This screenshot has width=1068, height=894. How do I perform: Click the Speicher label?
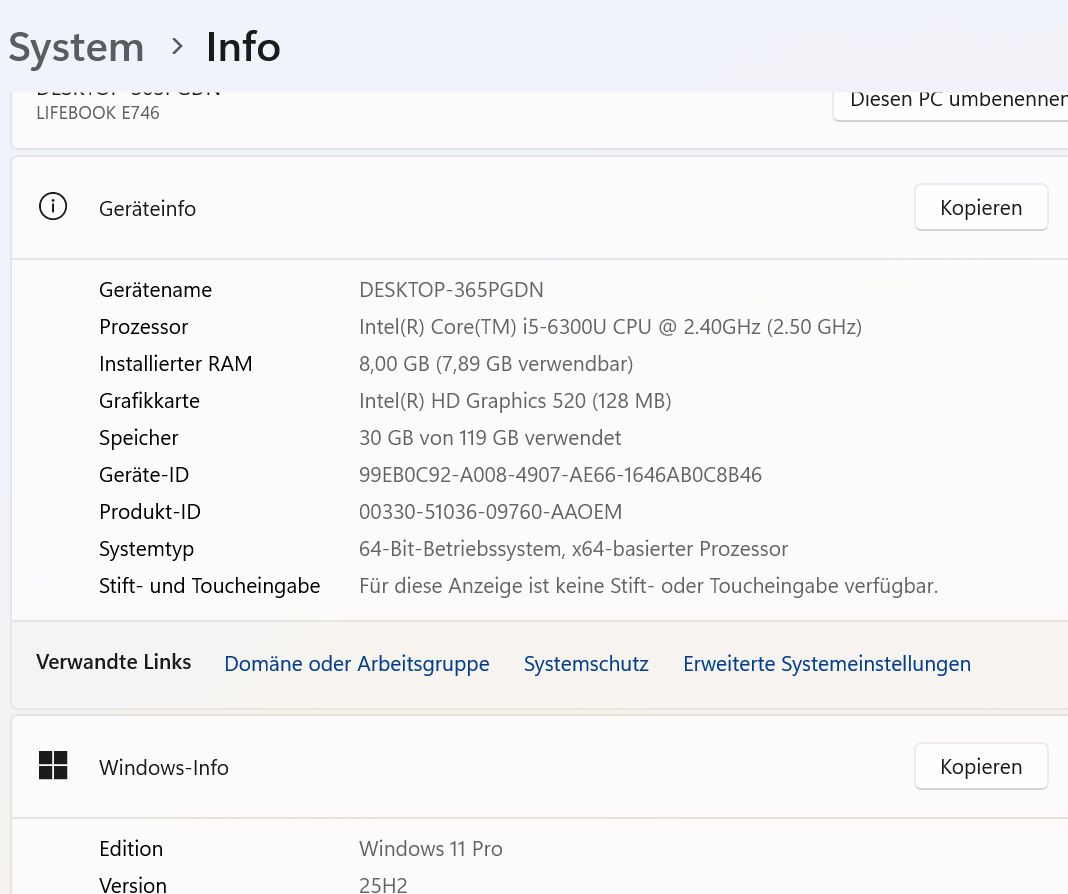(138, 438)
